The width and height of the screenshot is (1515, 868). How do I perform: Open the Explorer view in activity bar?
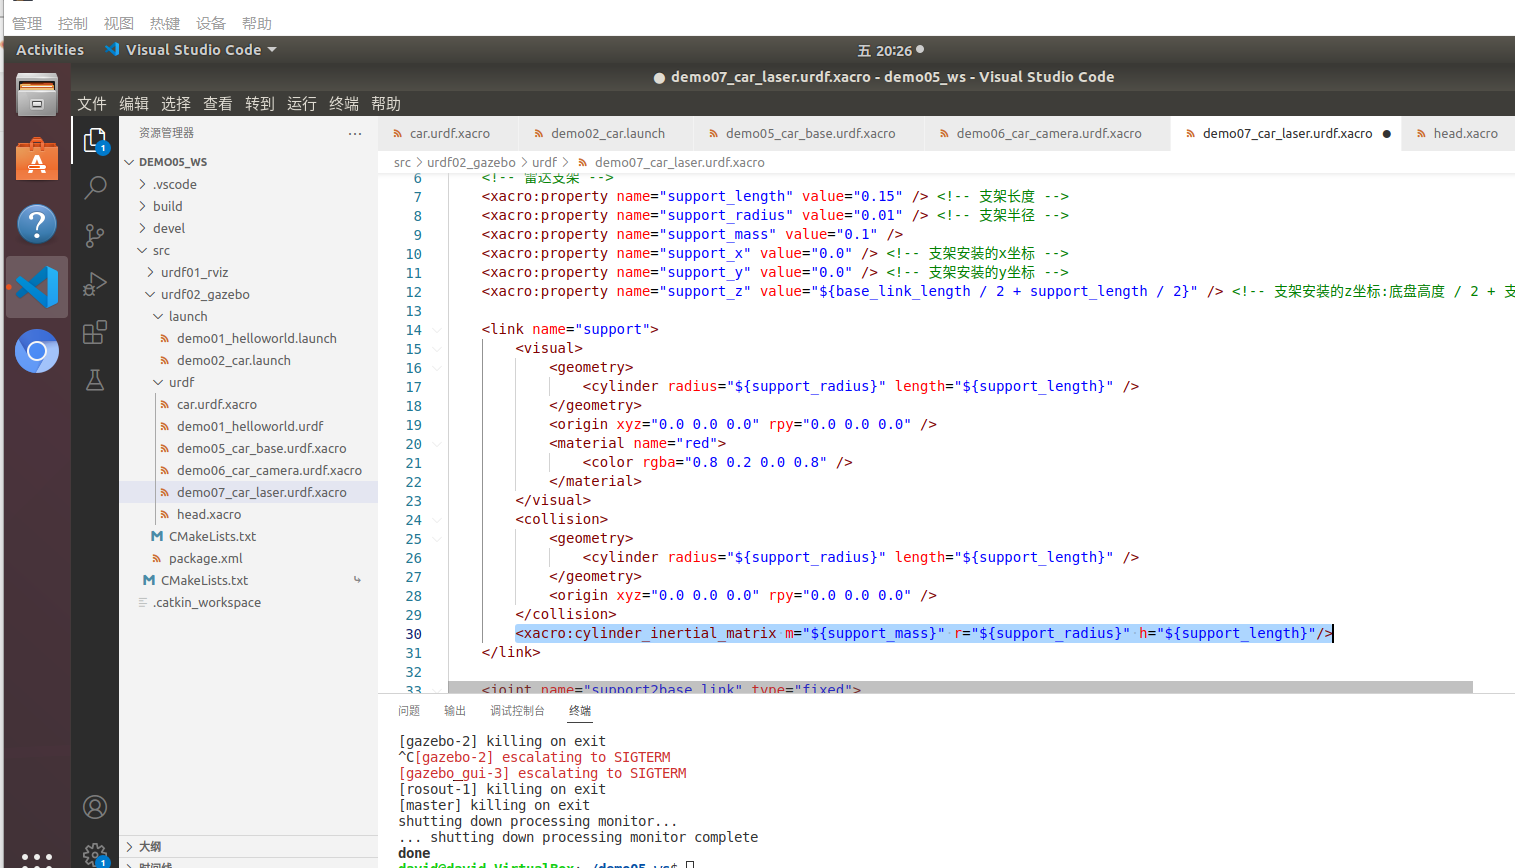[95, 141]
